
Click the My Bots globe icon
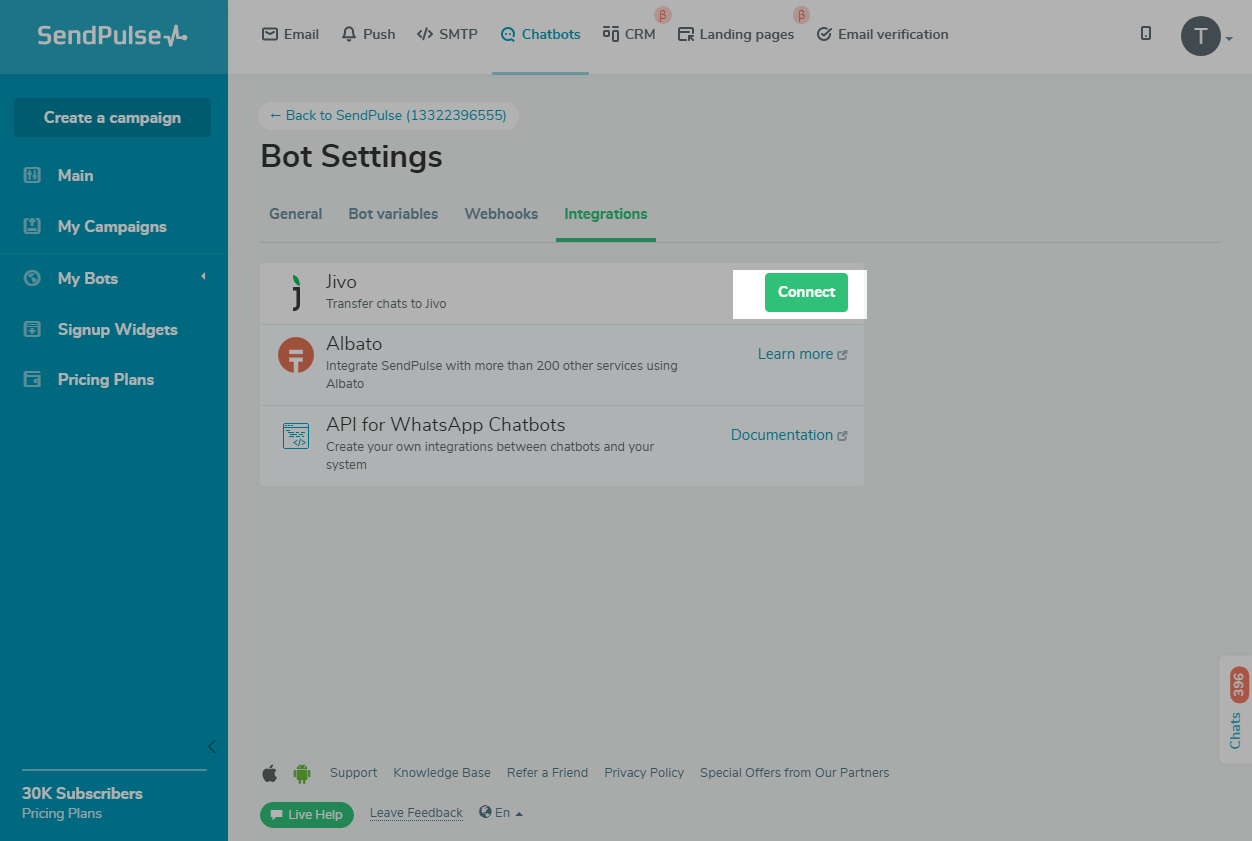pos(32,278)
